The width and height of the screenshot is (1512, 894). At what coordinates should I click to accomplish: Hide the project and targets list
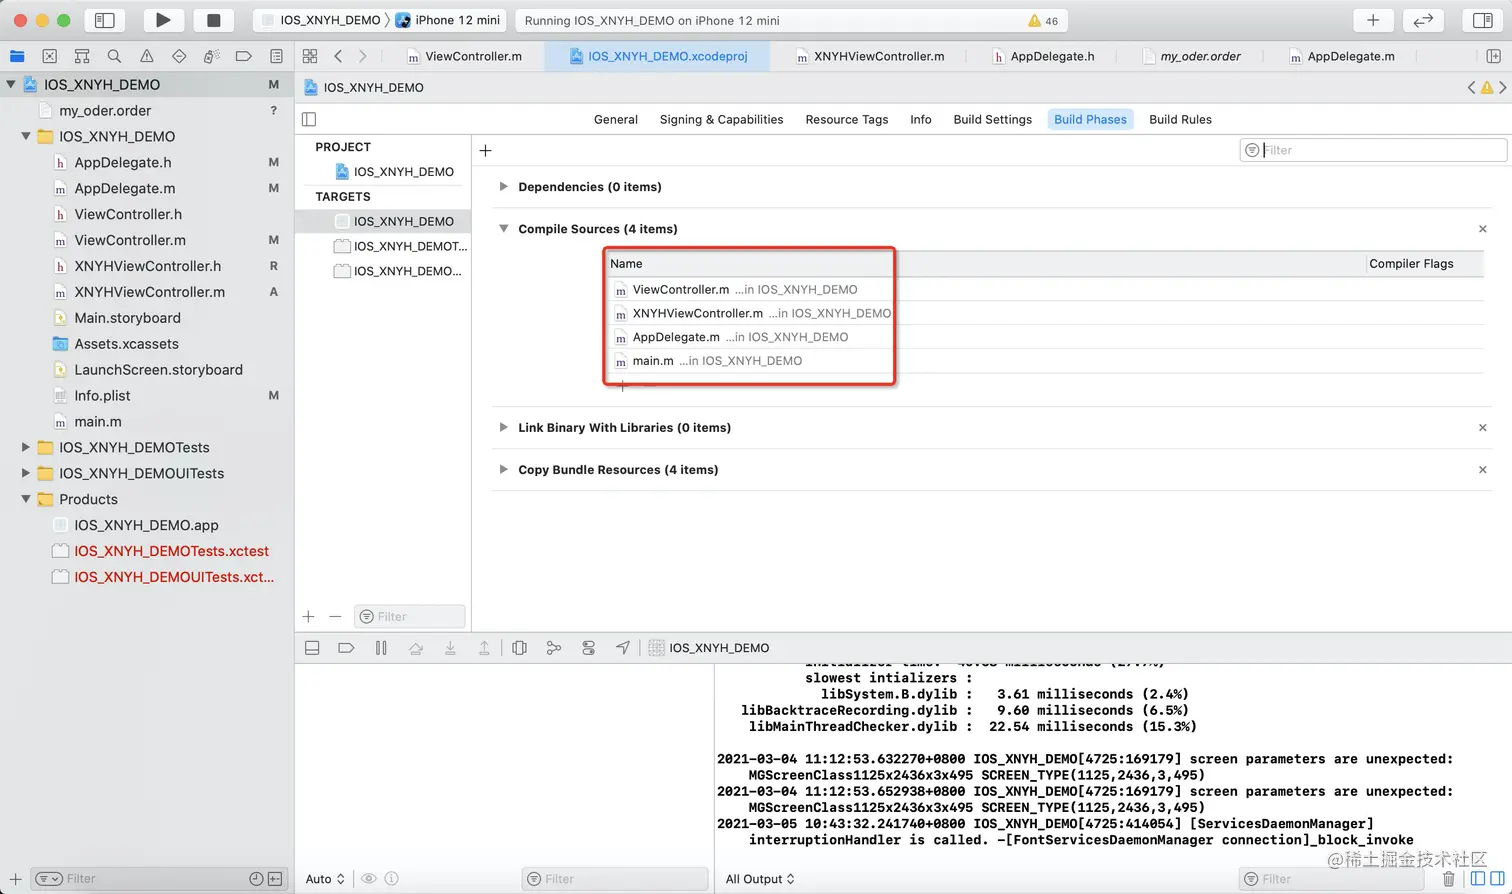(x=309, y=119)
